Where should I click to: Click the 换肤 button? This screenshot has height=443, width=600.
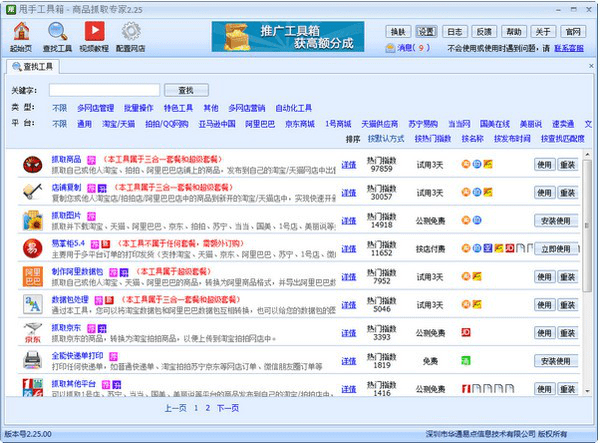click(x=398, y=32)
